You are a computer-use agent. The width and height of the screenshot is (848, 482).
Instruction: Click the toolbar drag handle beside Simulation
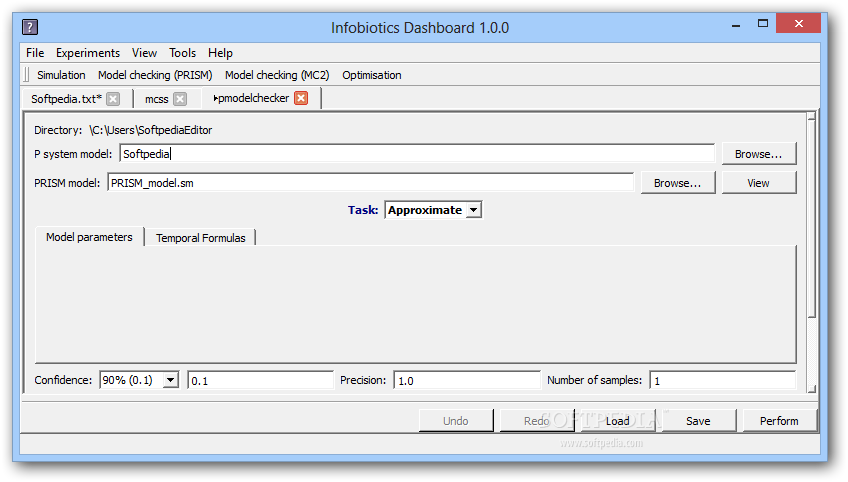[x=27, y=75]
